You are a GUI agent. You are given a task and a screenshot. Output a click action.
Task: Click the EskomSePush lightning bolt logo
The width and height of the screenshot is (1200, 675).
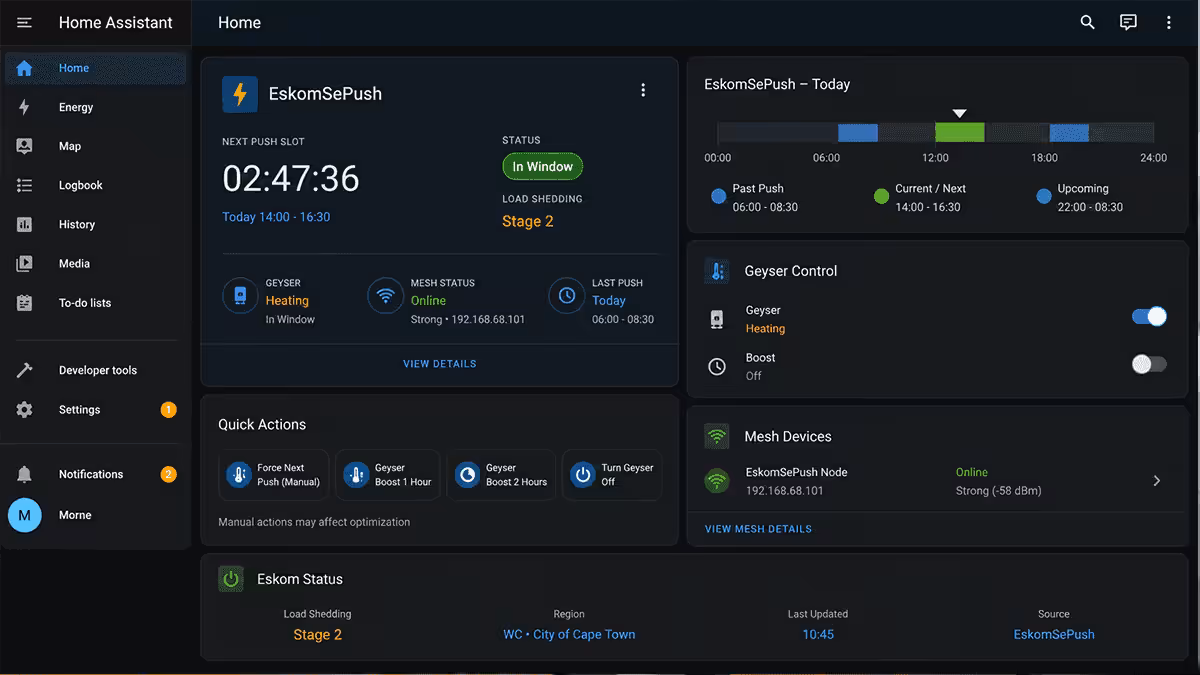[x=240, y=94]
